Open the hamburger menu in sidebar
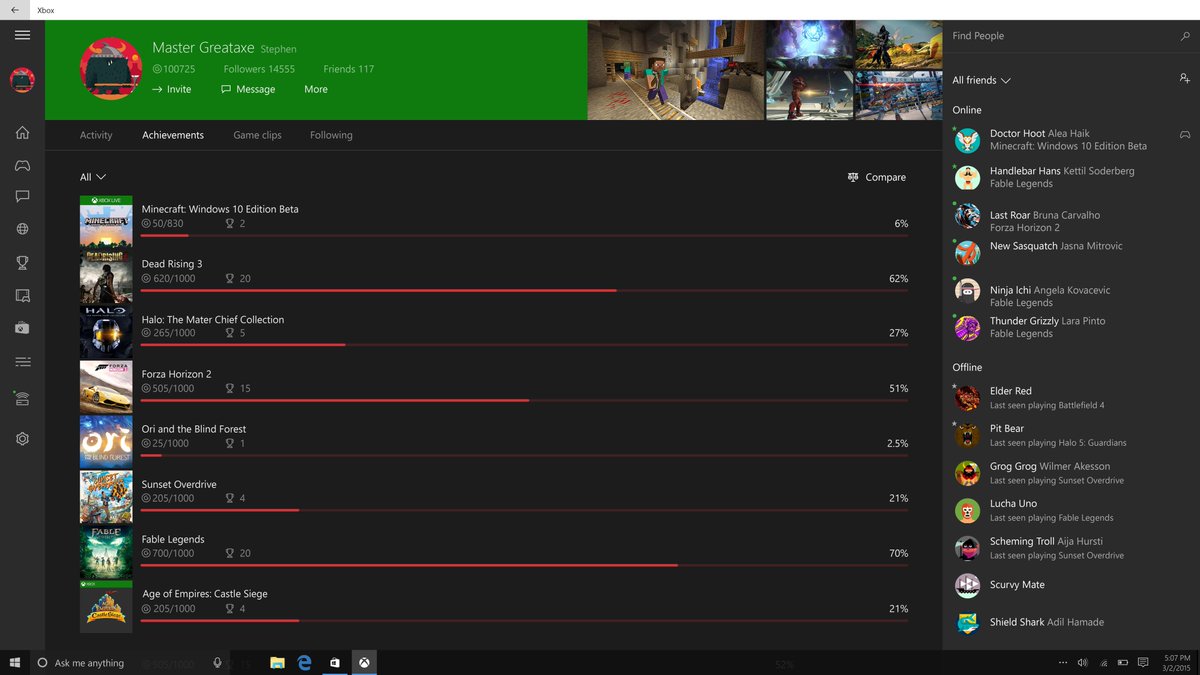Image resolution: width=1200 pixels, height=675 pixels. click(x=22, y=35)
